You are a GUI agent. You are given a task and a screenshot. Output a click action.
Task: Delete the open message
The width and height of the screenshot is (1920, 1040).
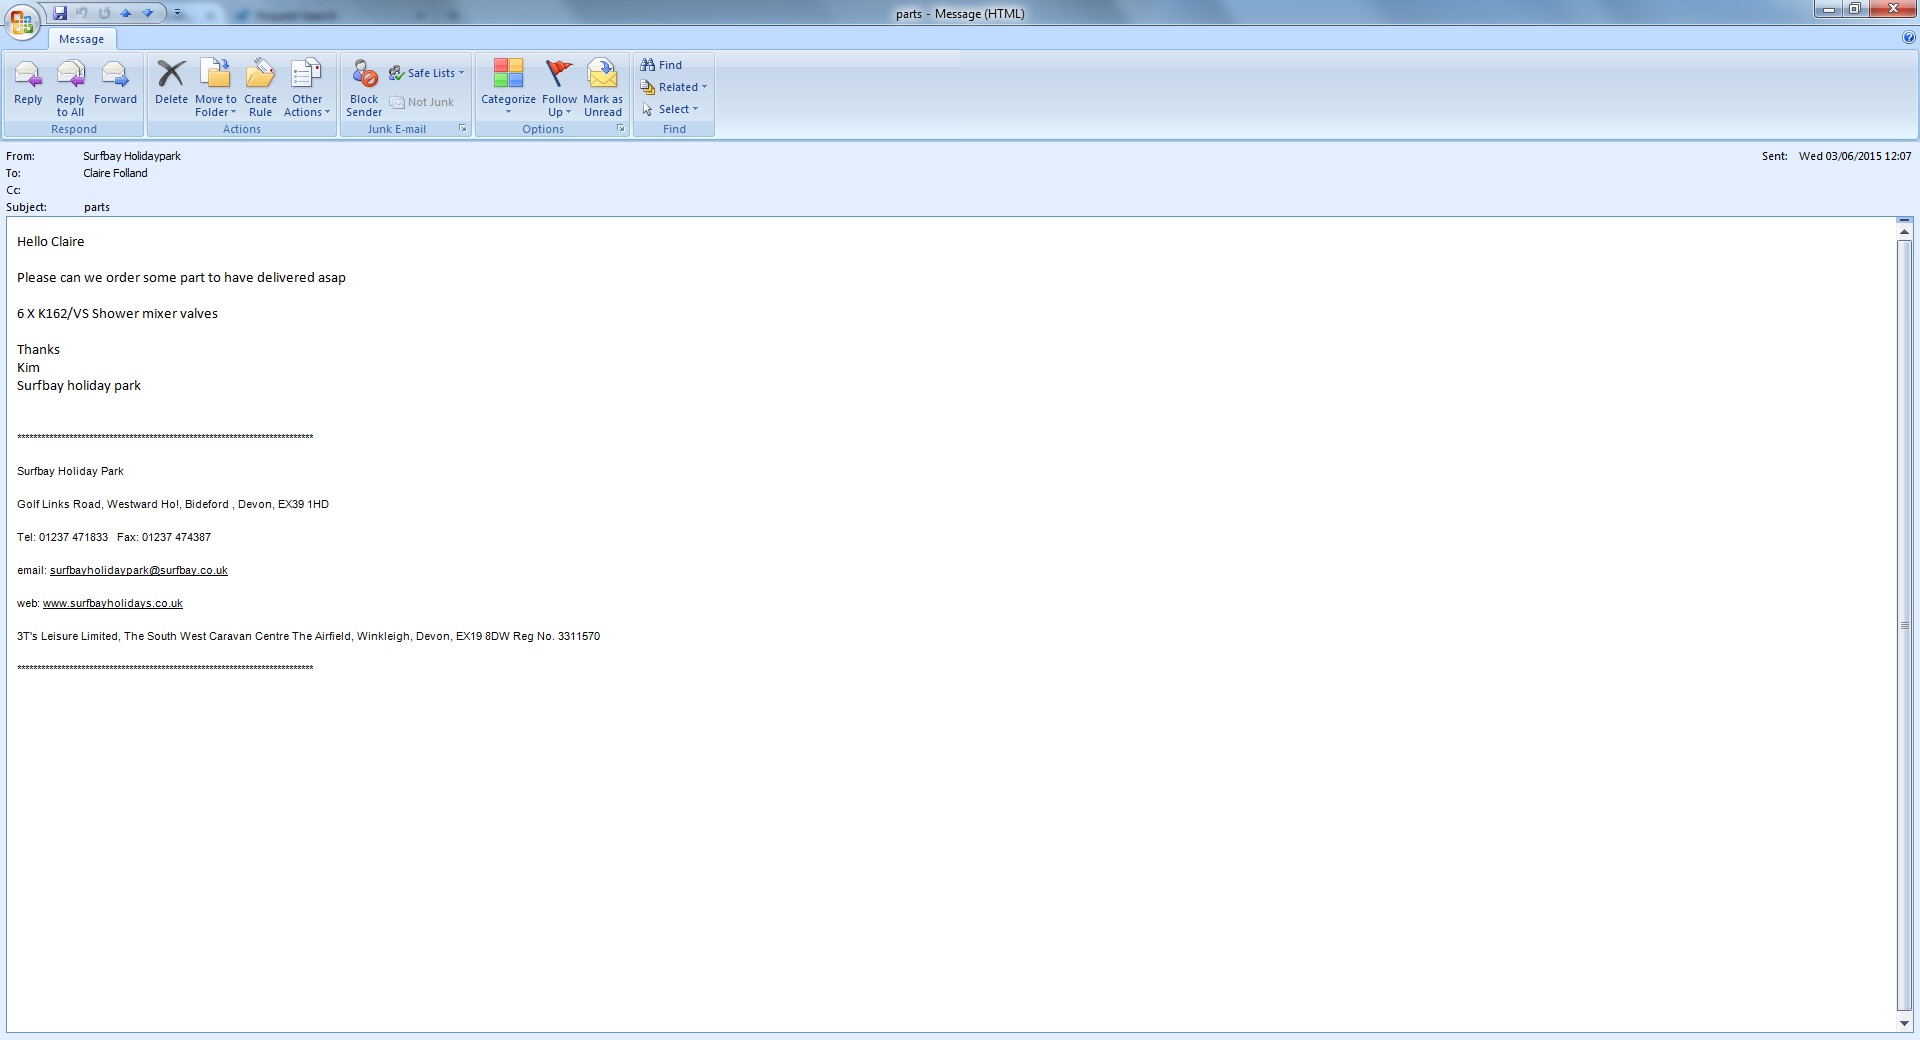[171, 86]
